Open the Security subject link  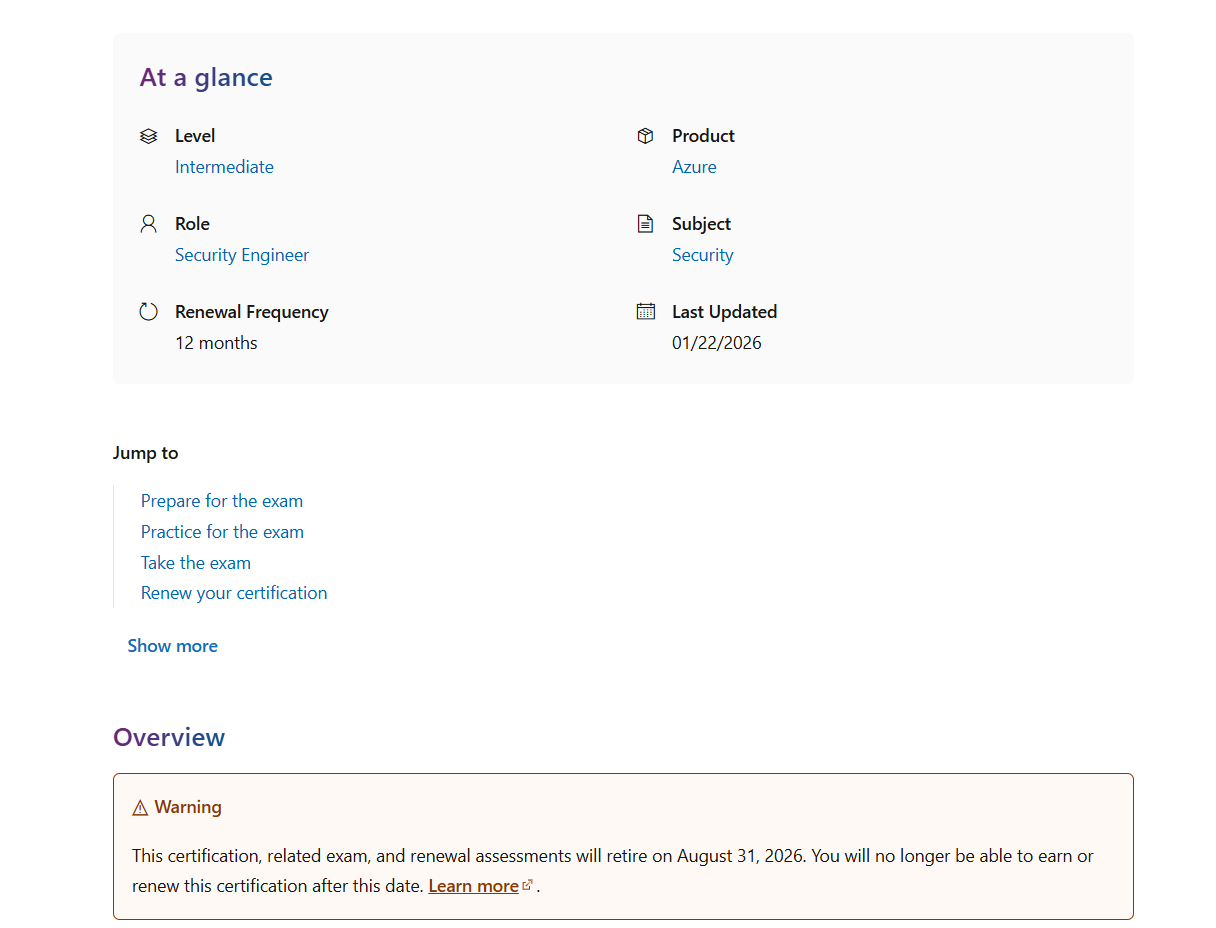[703, 255]
